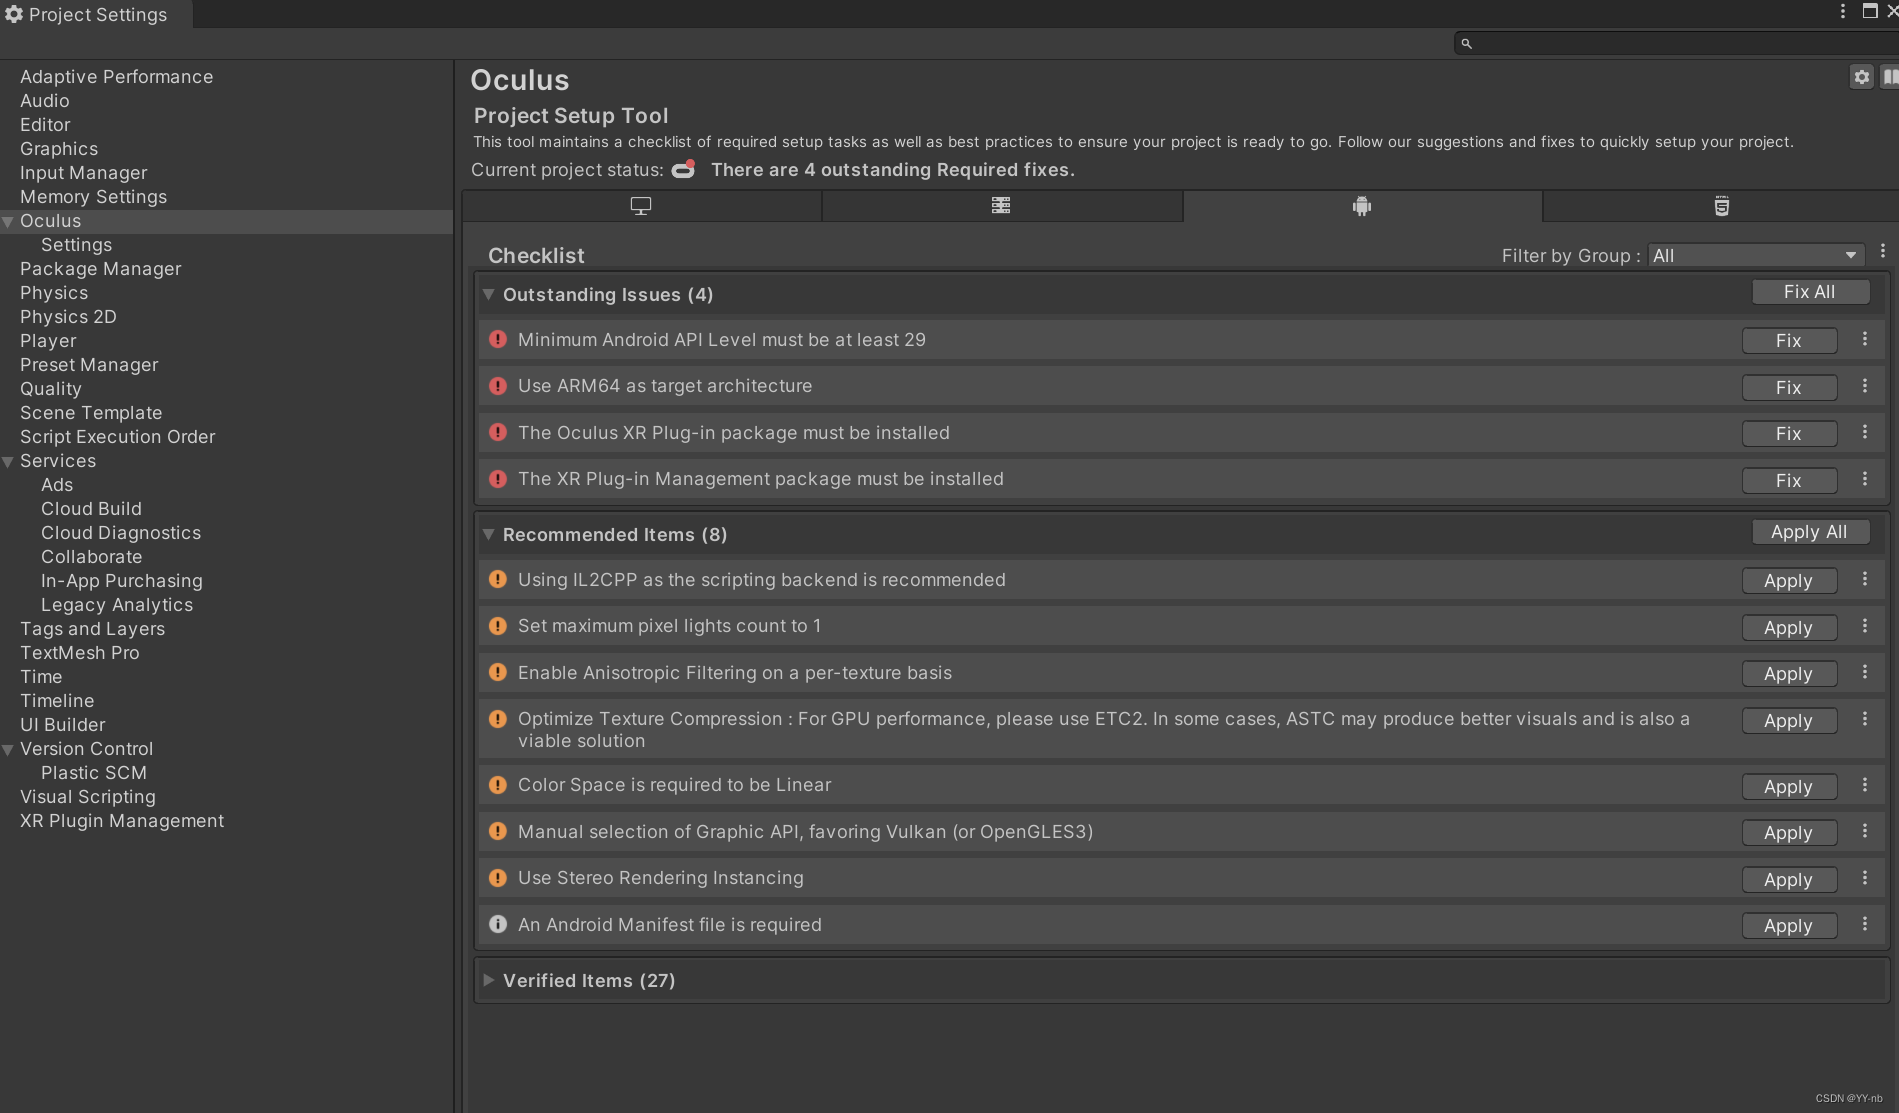Open Tags and Layers settings
The height and width of the screenshot is (1113, 1899).
tap(92, 629)
